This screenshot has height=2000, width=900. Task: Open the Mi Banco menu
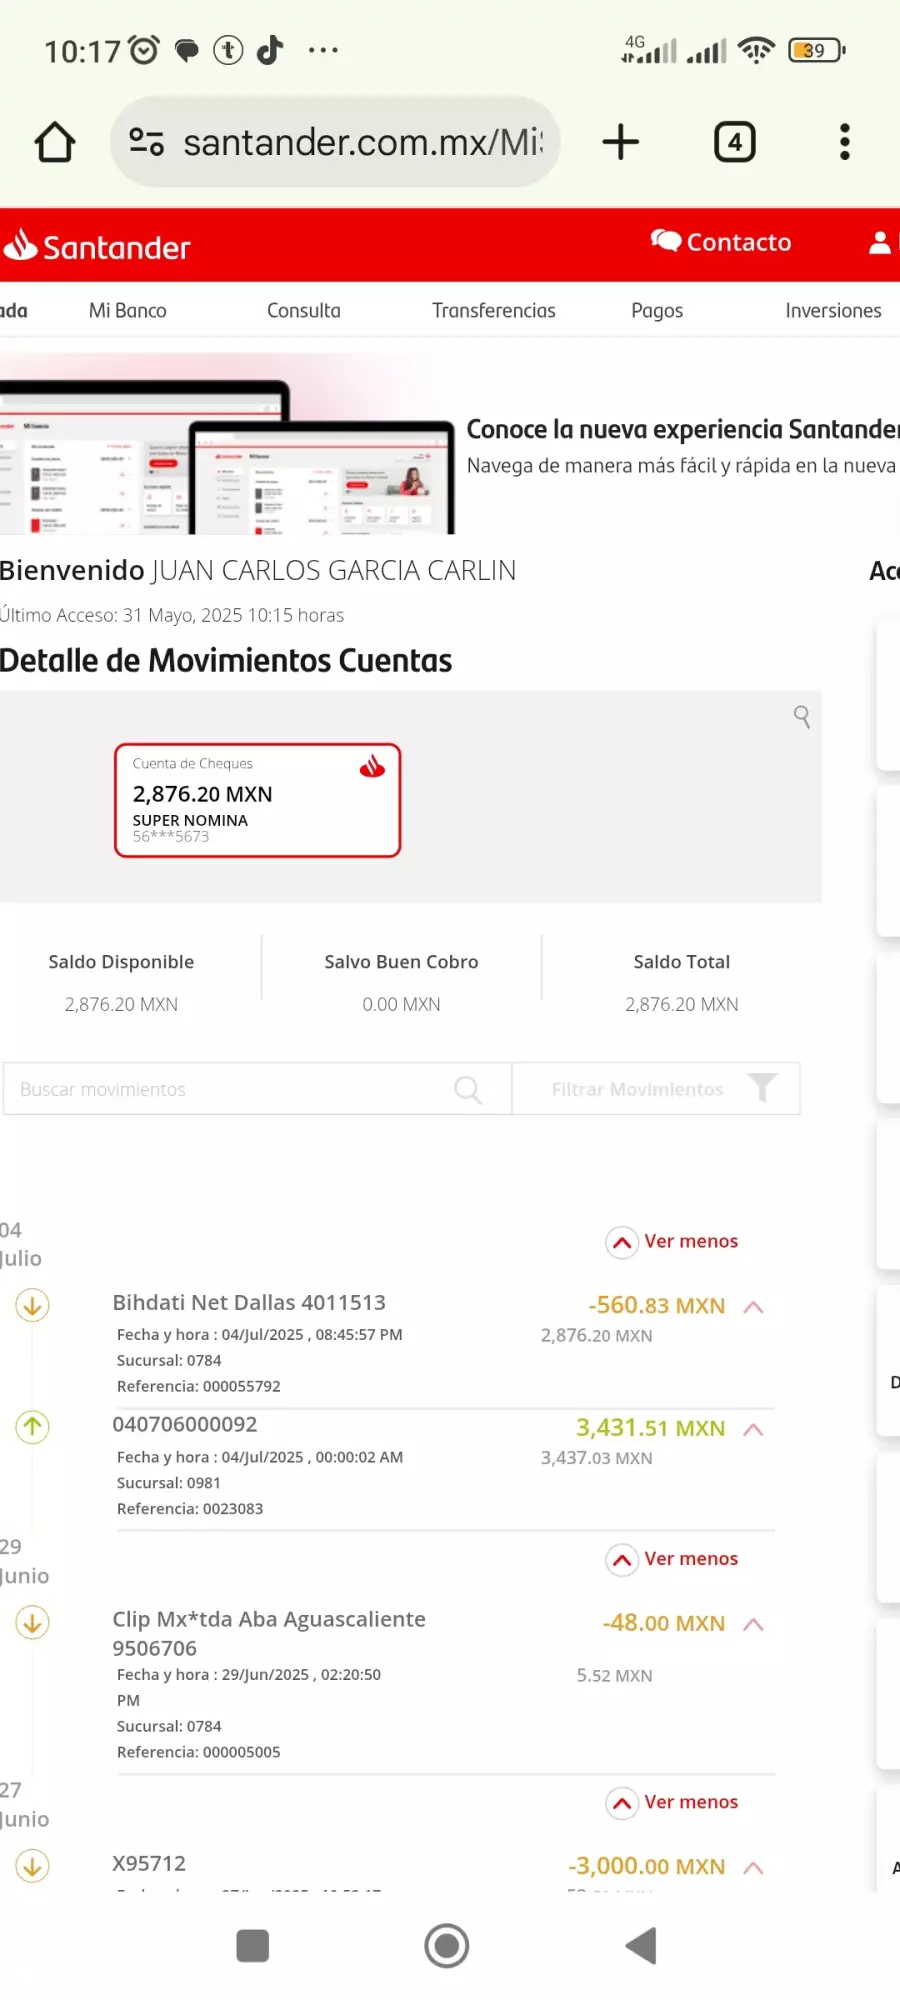(x=128, y=310)
